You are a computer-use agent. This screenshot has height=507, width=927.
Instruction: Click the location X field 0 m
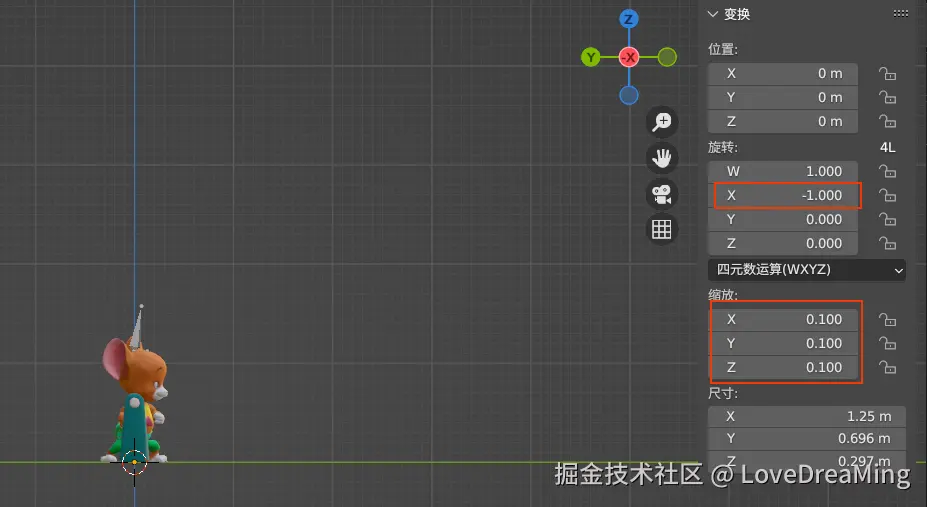[783, 74]
